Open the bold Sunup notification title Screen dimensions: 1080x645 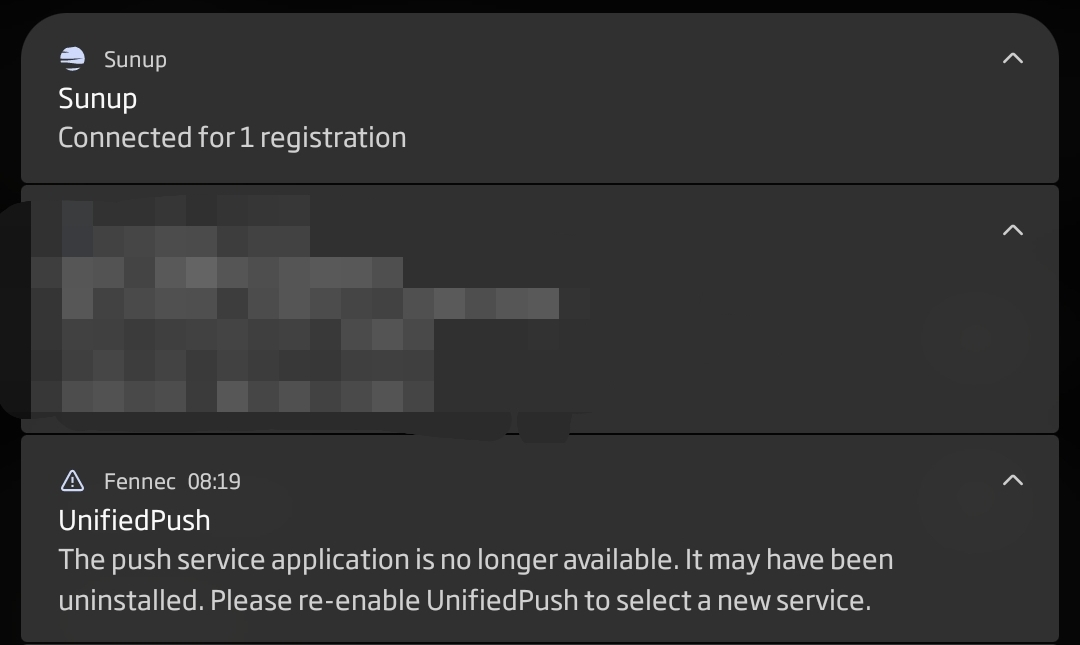click(97, 98)
